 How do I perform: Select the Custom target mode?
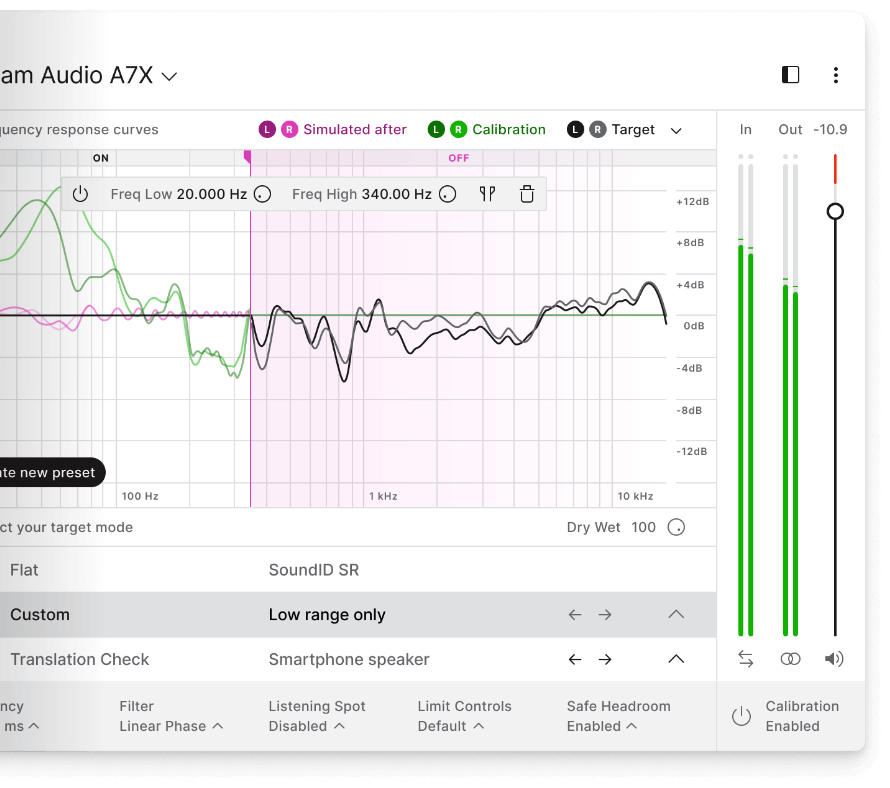click(x=40, y=615)
